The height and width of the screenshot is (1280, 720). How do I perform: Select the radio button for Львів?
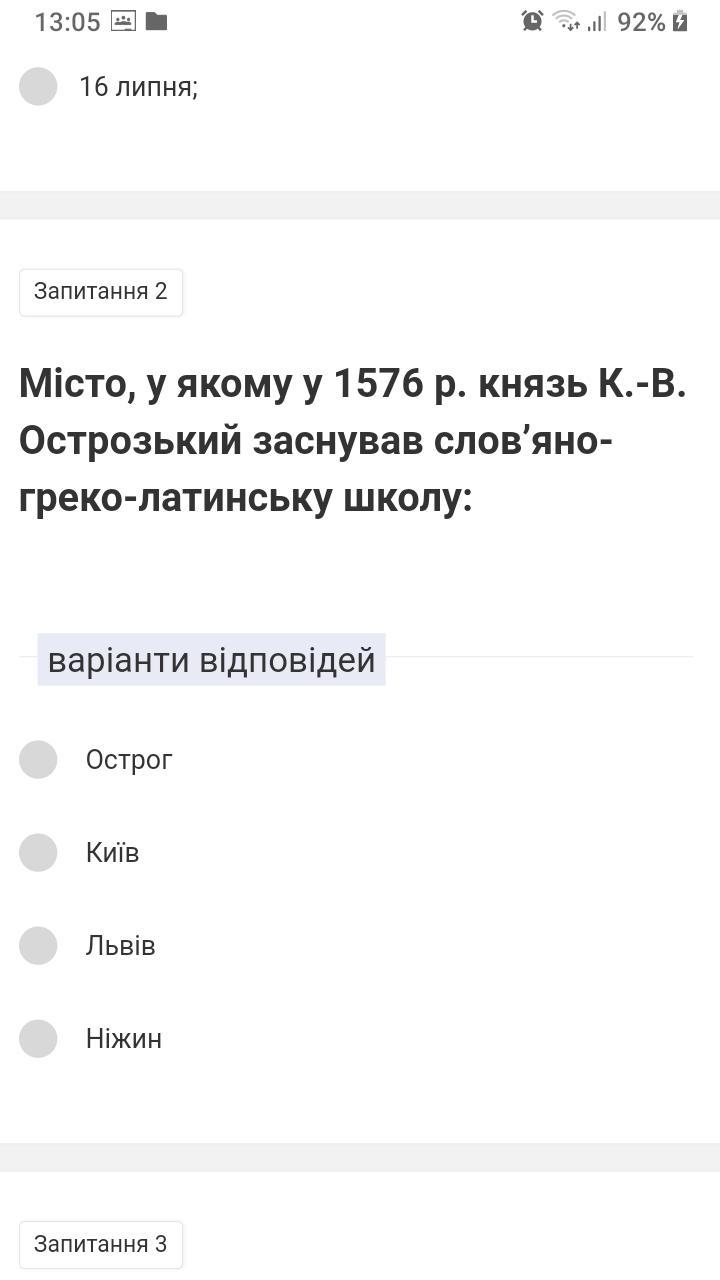(38, 945)
